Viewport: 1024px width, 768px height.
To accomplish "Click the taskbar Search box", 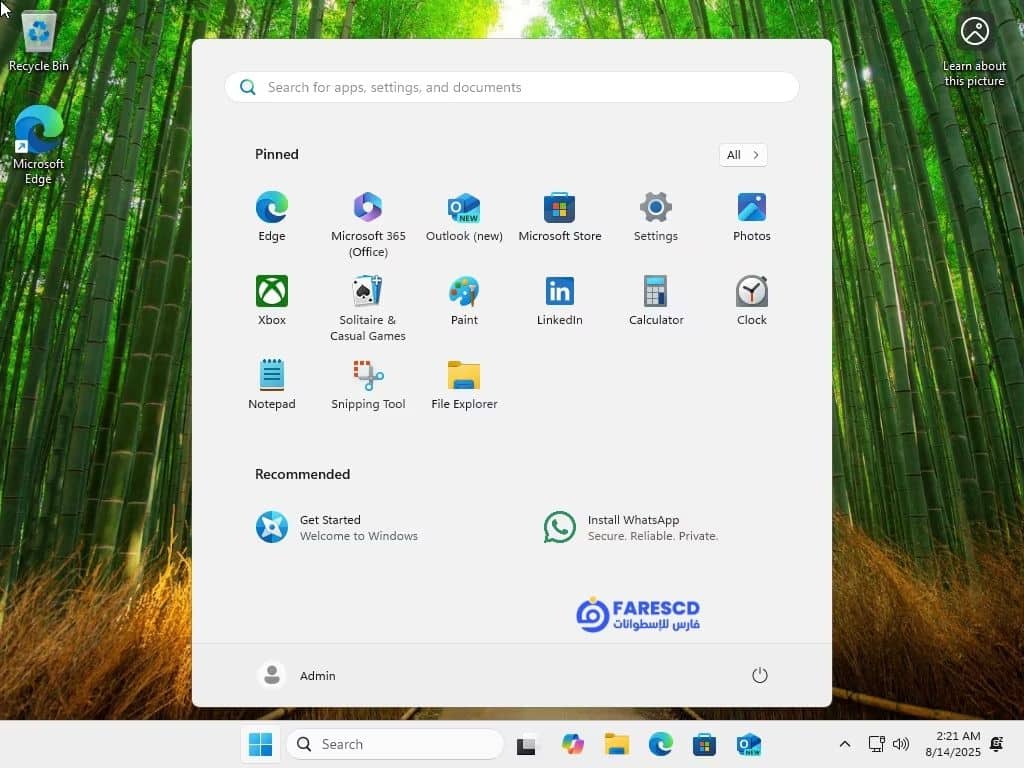I will pos(395,744).
